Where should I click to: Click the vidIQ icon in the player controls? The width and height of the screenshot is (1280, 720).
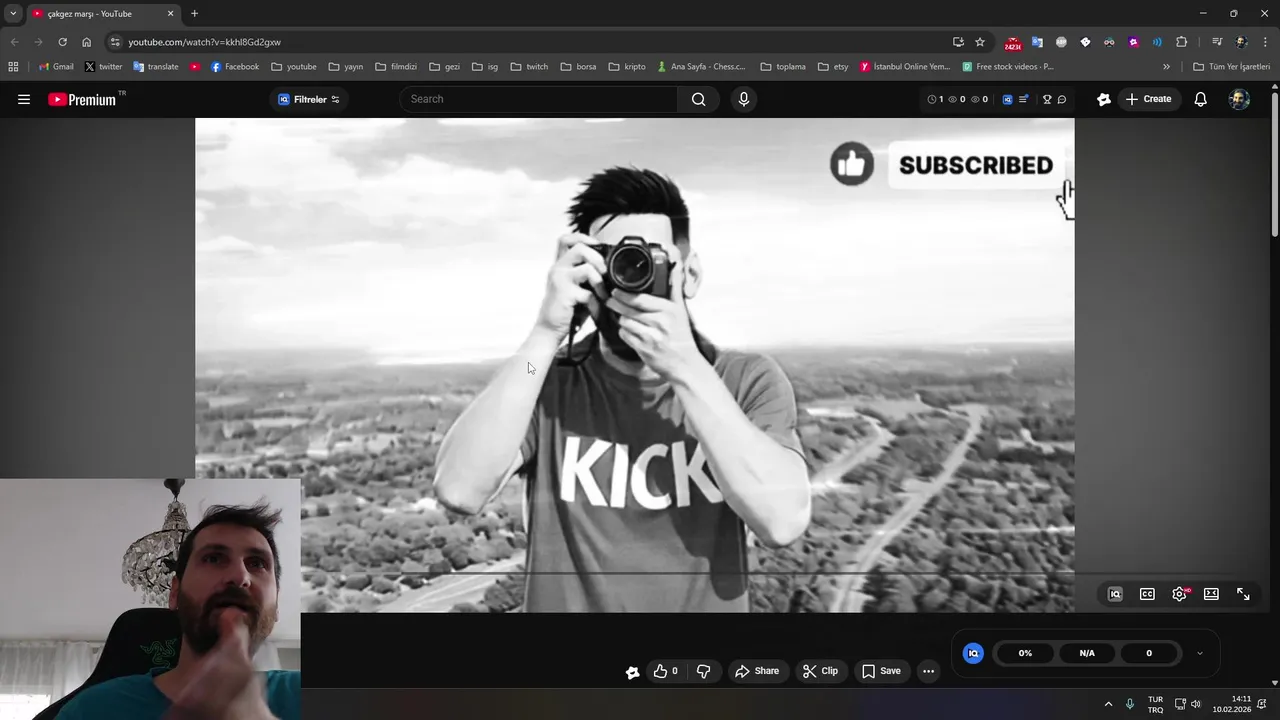[1115, 594]
